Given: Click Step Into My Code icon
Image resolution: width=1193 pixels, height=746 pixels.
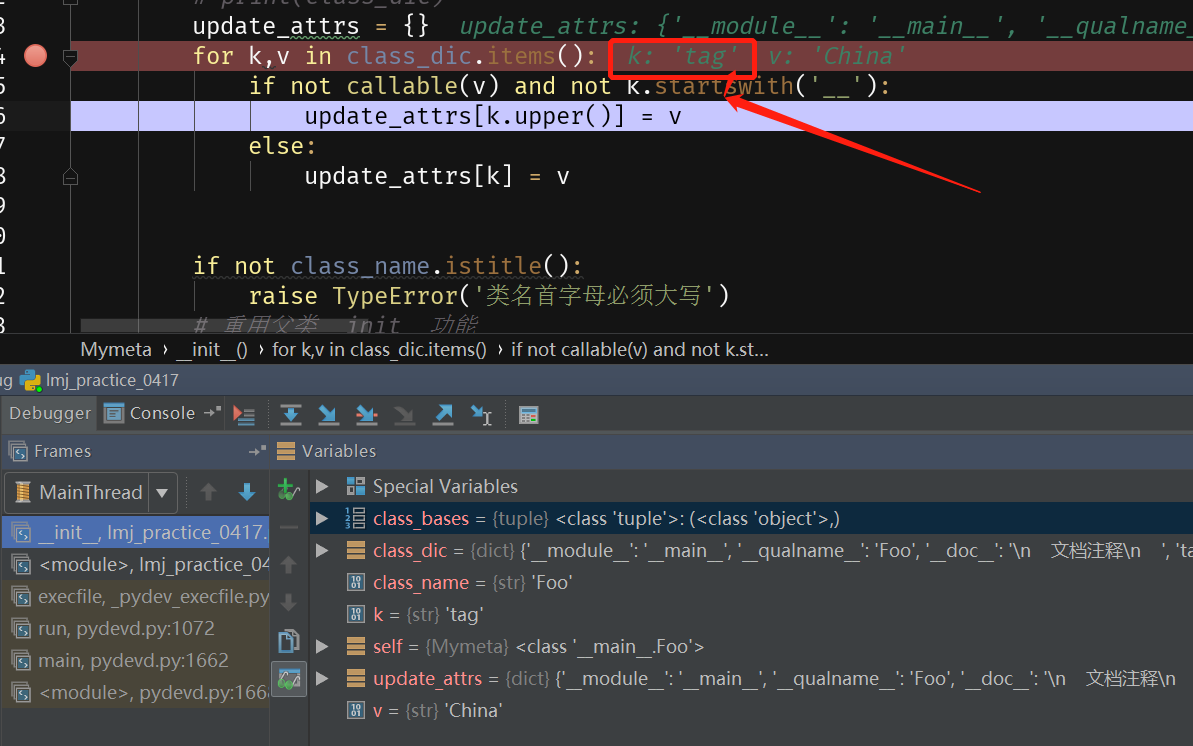Looking at the screenshot, I should pos(367,414).
